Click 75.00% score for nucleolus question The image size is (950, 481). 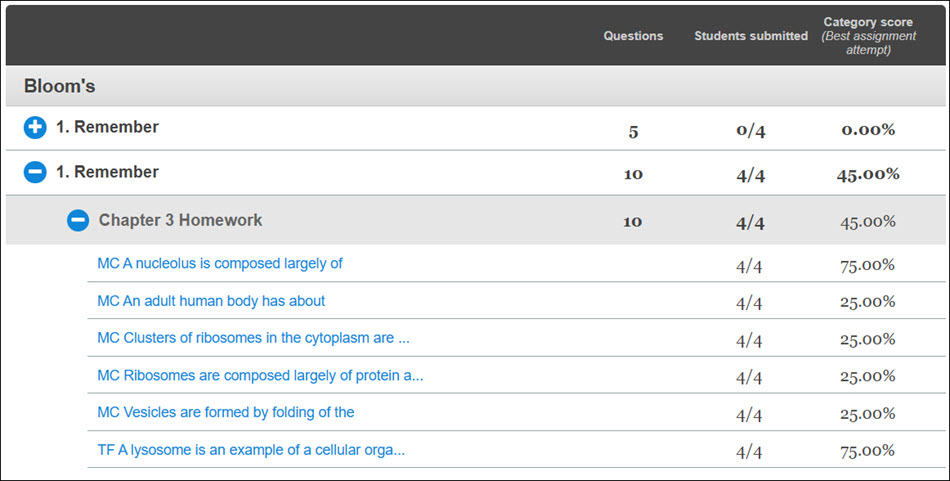868,265
